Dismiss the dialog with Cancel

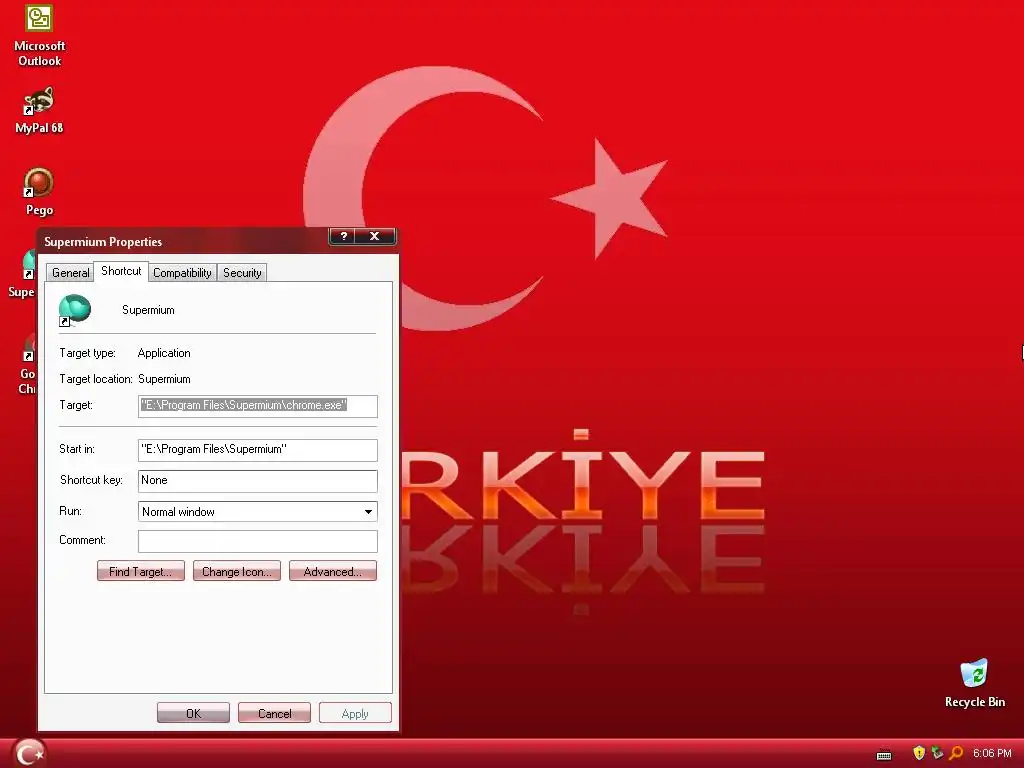(274, 713)
